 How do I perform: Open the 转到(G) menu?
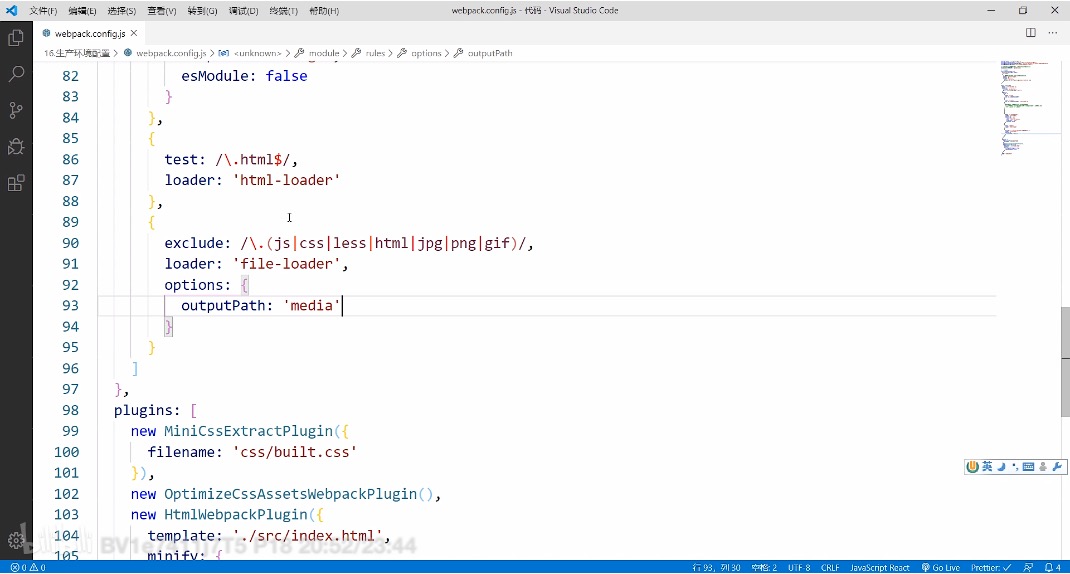coord(202,11)
